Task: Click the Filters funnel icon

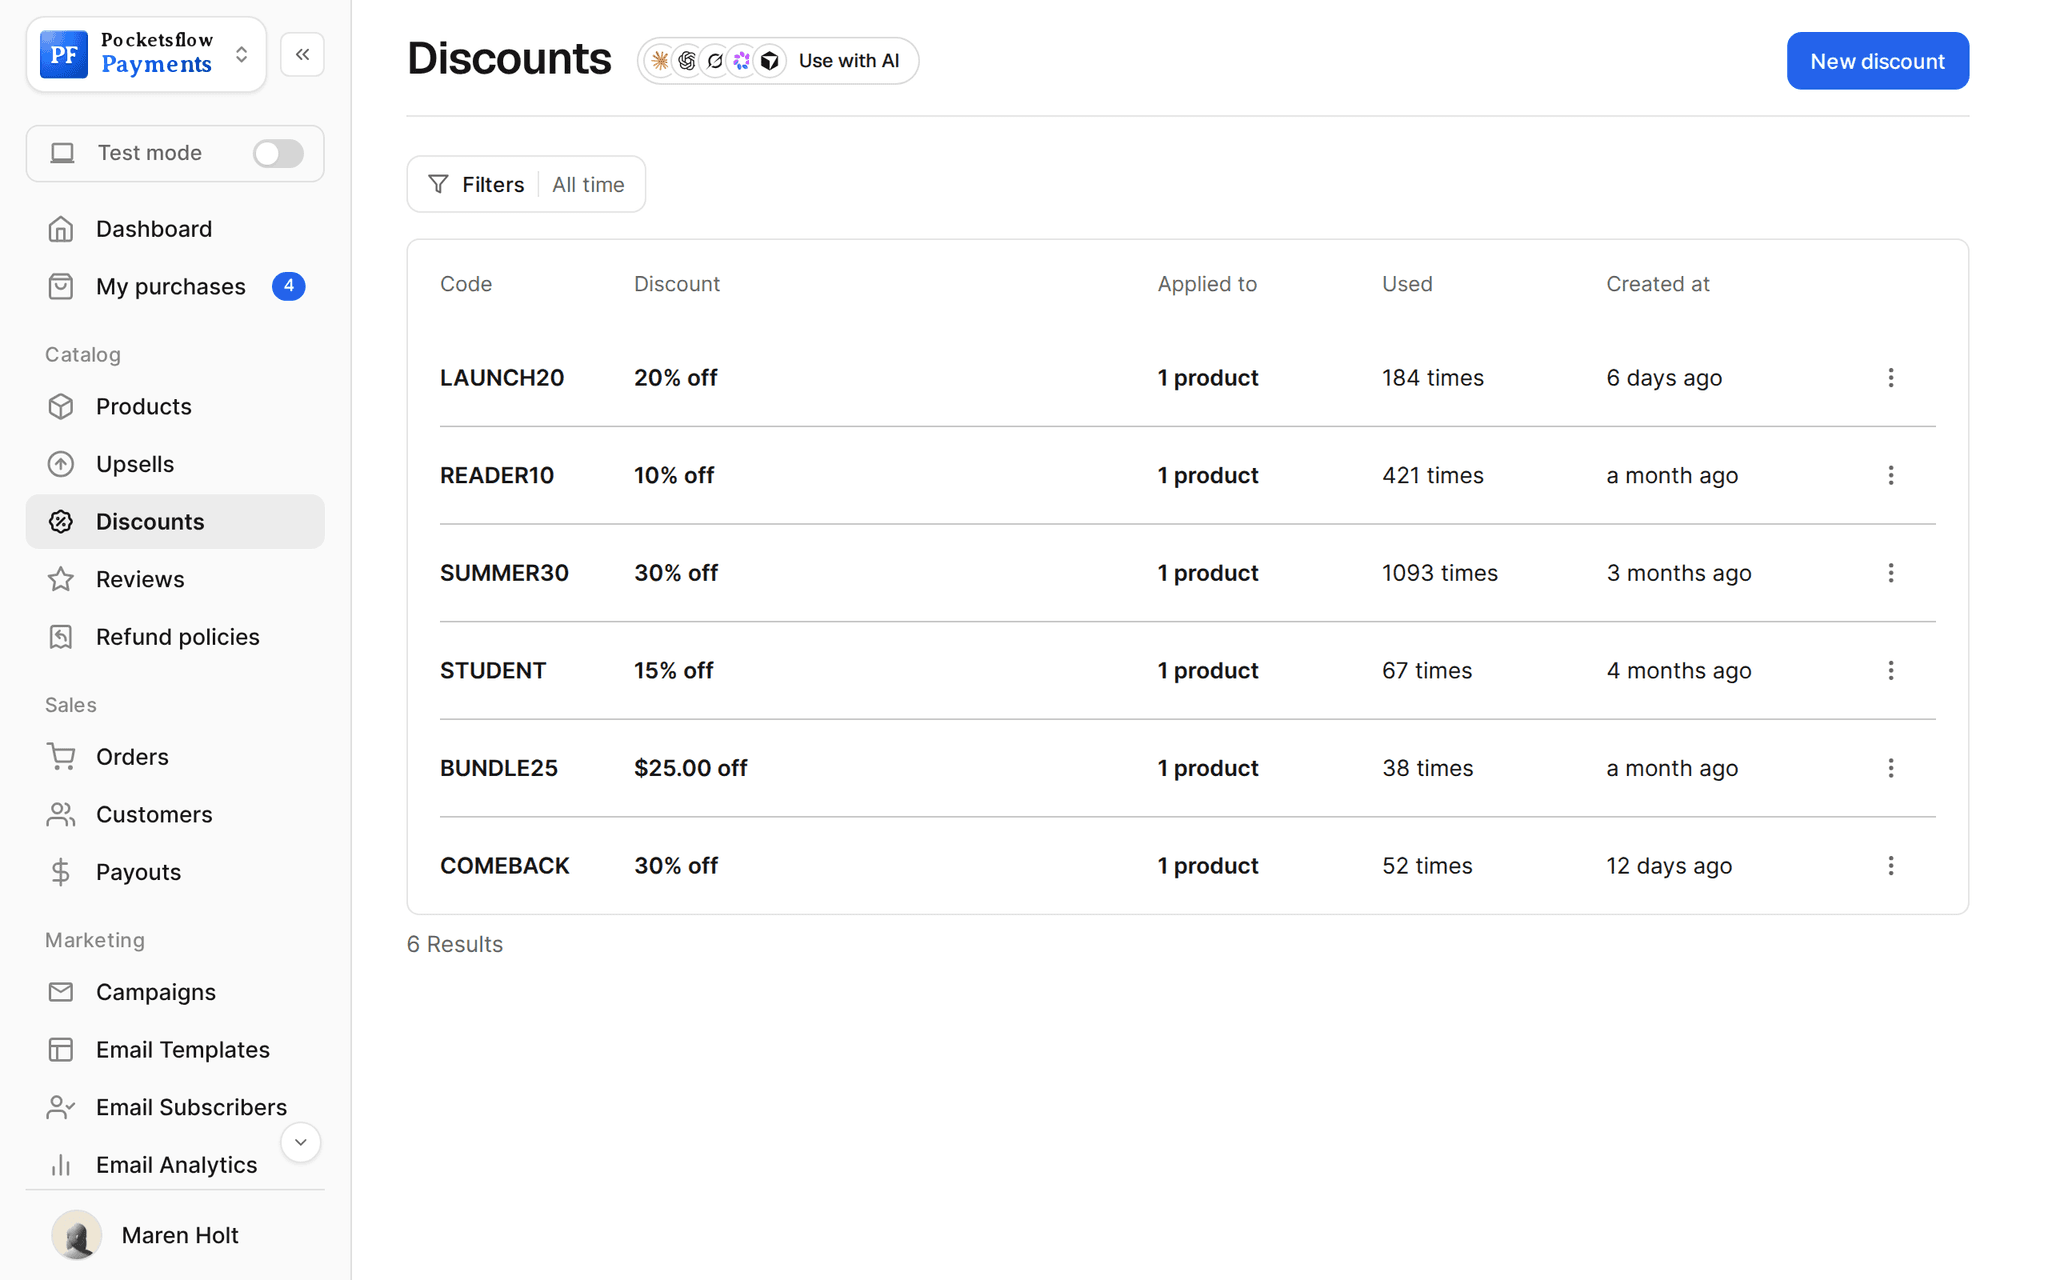Action: point(438,184)
